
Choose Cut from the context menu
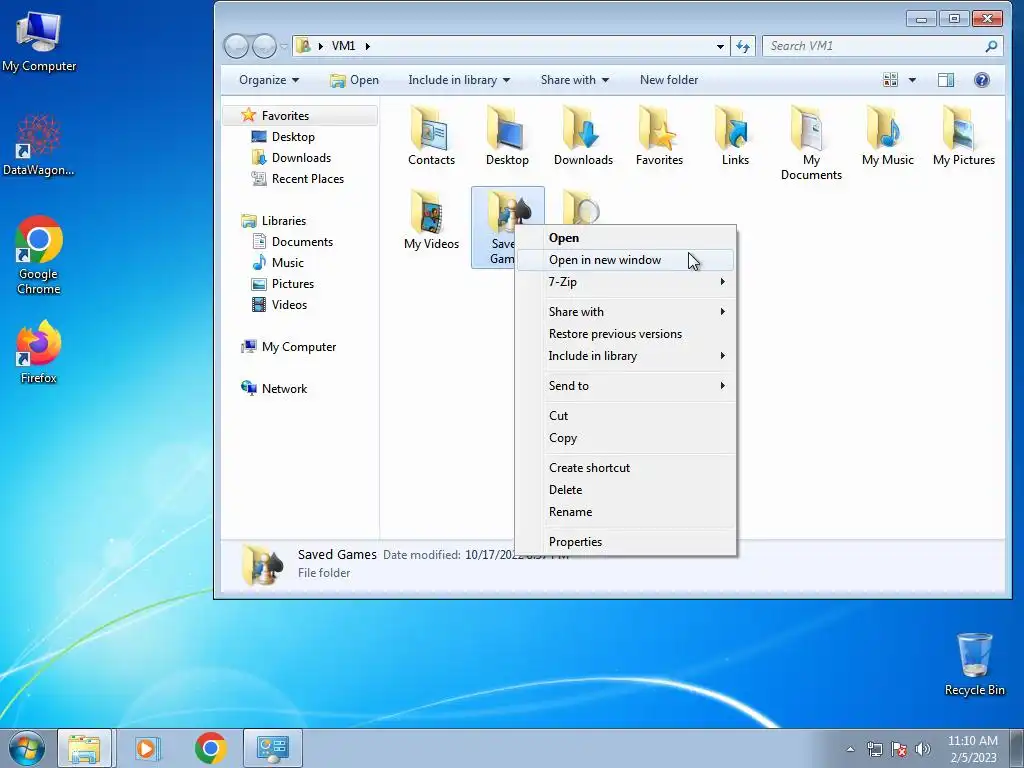click(626, 415)
